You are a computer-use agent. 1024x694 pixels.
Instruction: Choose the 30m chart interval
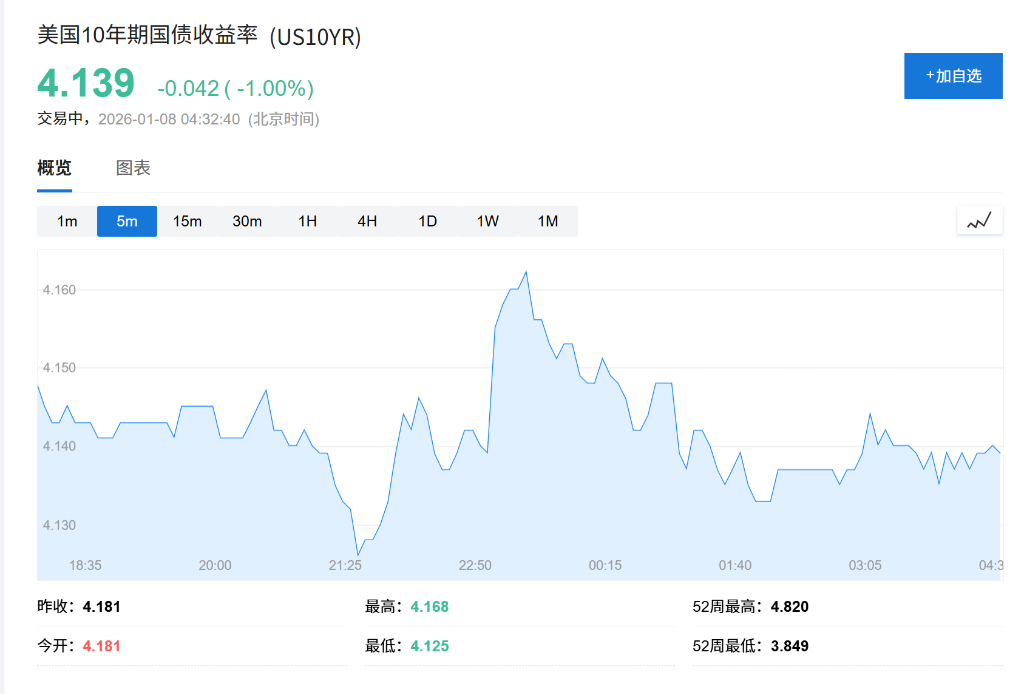click(x=247, y=221)
